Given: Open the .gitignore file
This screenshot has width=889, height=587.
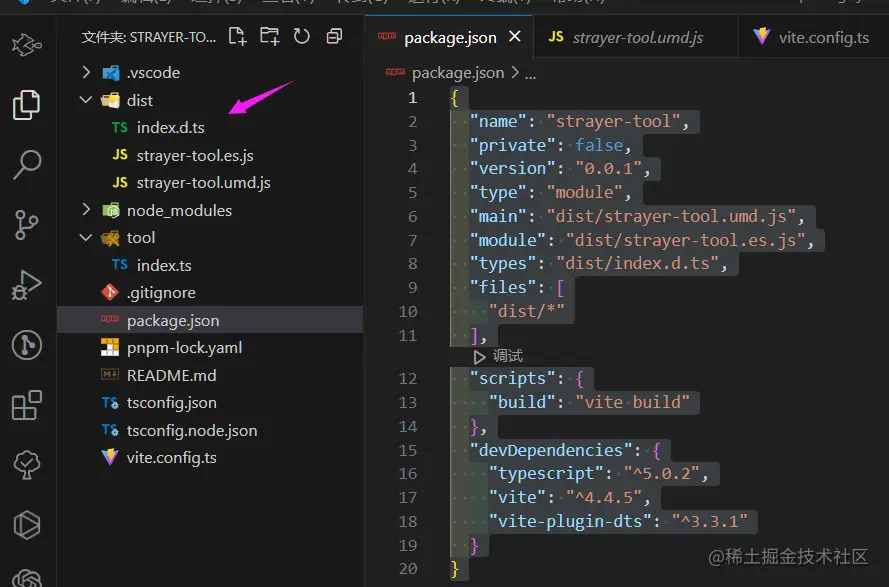Looking at the screenshot, I should pyautogui.click(x=210, y=293).
